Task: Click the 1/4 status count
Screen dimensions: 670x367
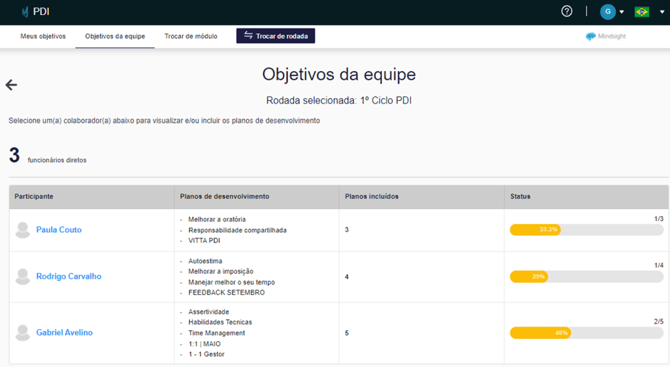Action: point(658,265)
